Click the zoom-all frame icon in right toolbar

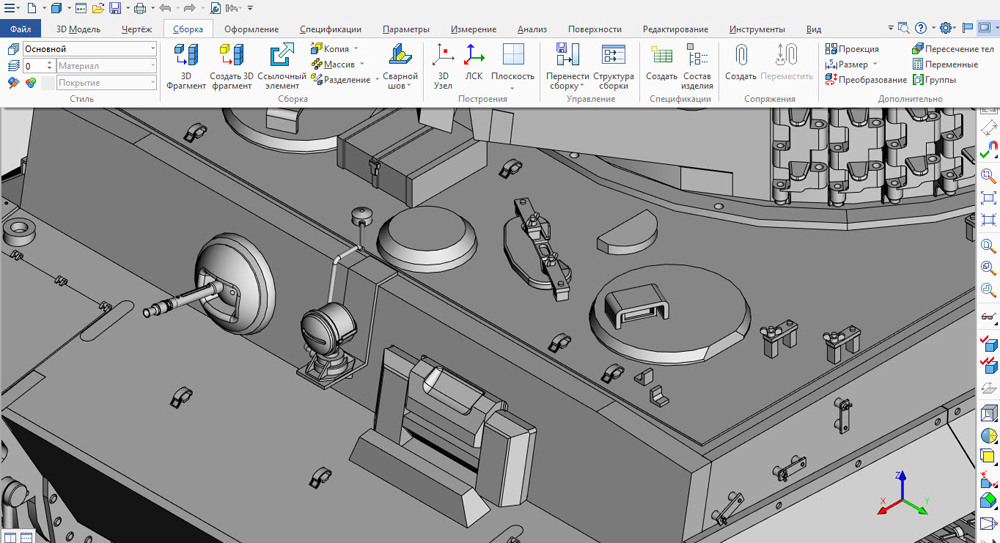989,198
